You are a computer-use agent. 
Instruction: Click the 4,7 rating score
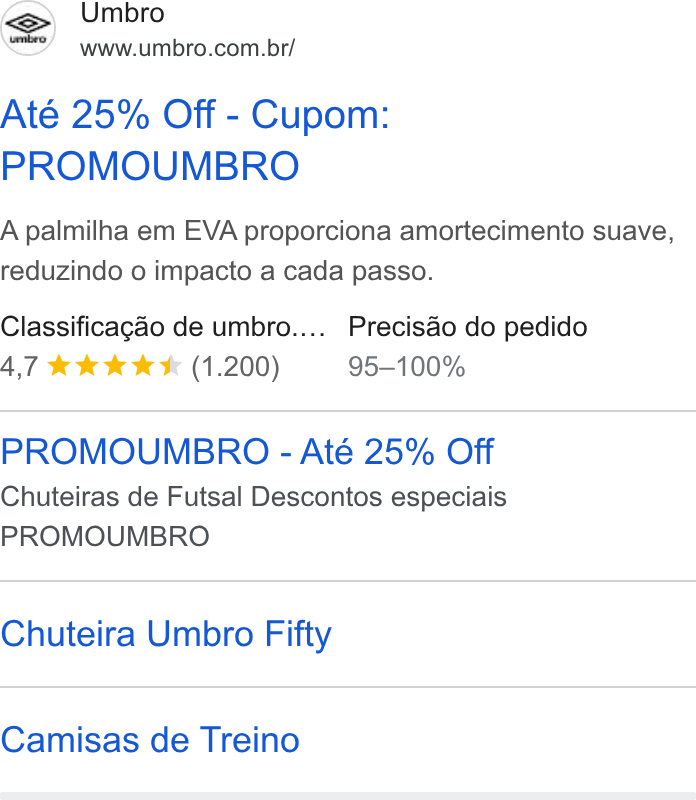pyautogui.click(x=19, y=367)
